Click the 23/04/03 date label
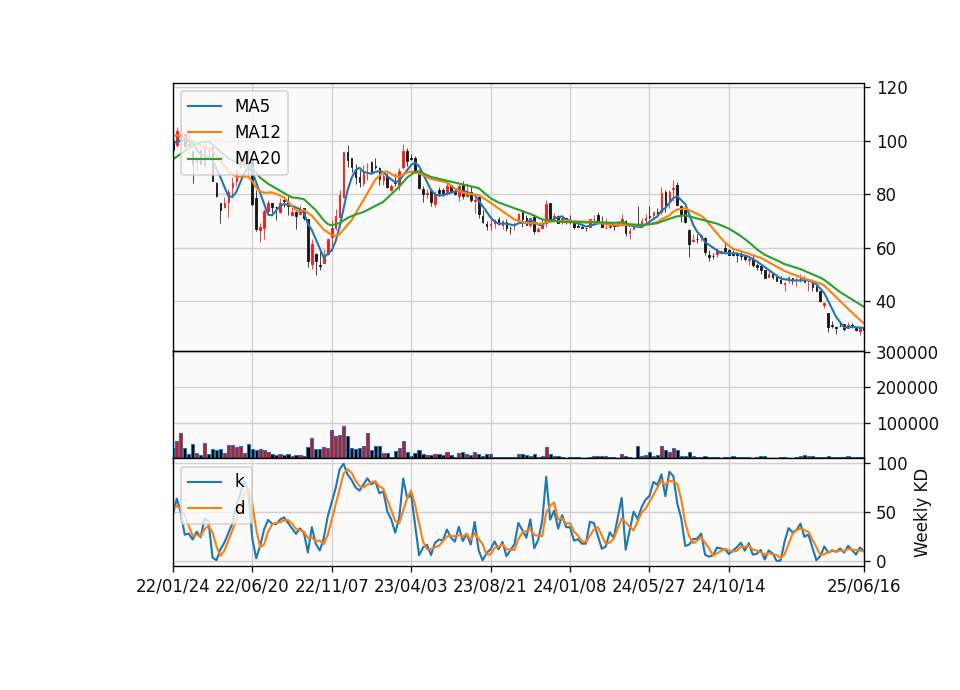Viewport: 960px width, 690px height. (411, 586)
